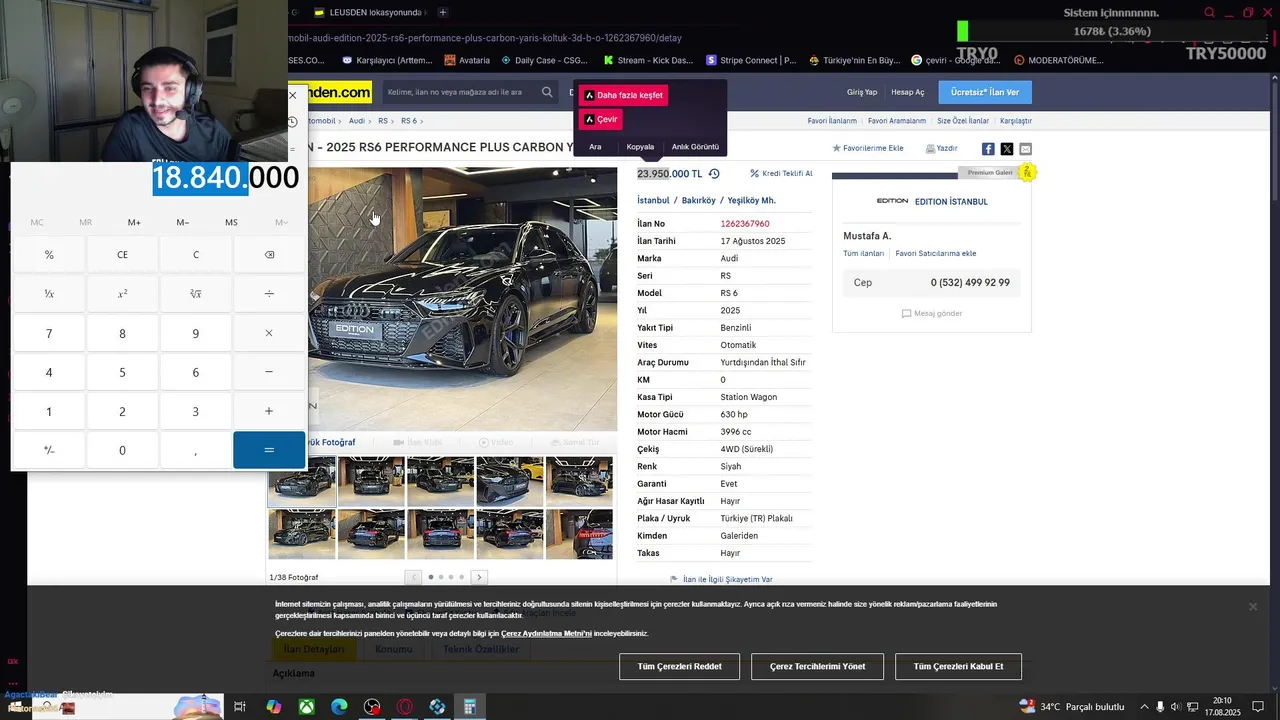Choose 'Ara' in the selection popup
The width and height of the screenshot is (1280, 720).
[595, 147]
